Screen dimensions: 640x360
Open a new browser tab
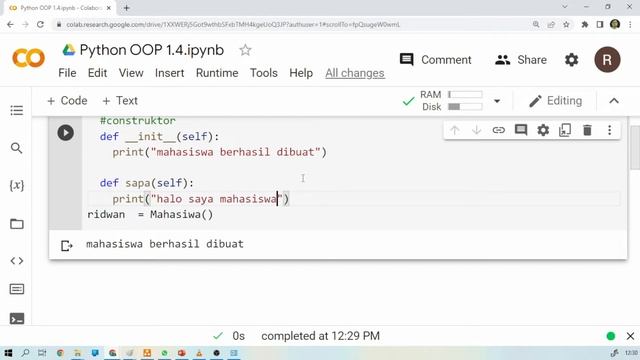tap(127, 8)
